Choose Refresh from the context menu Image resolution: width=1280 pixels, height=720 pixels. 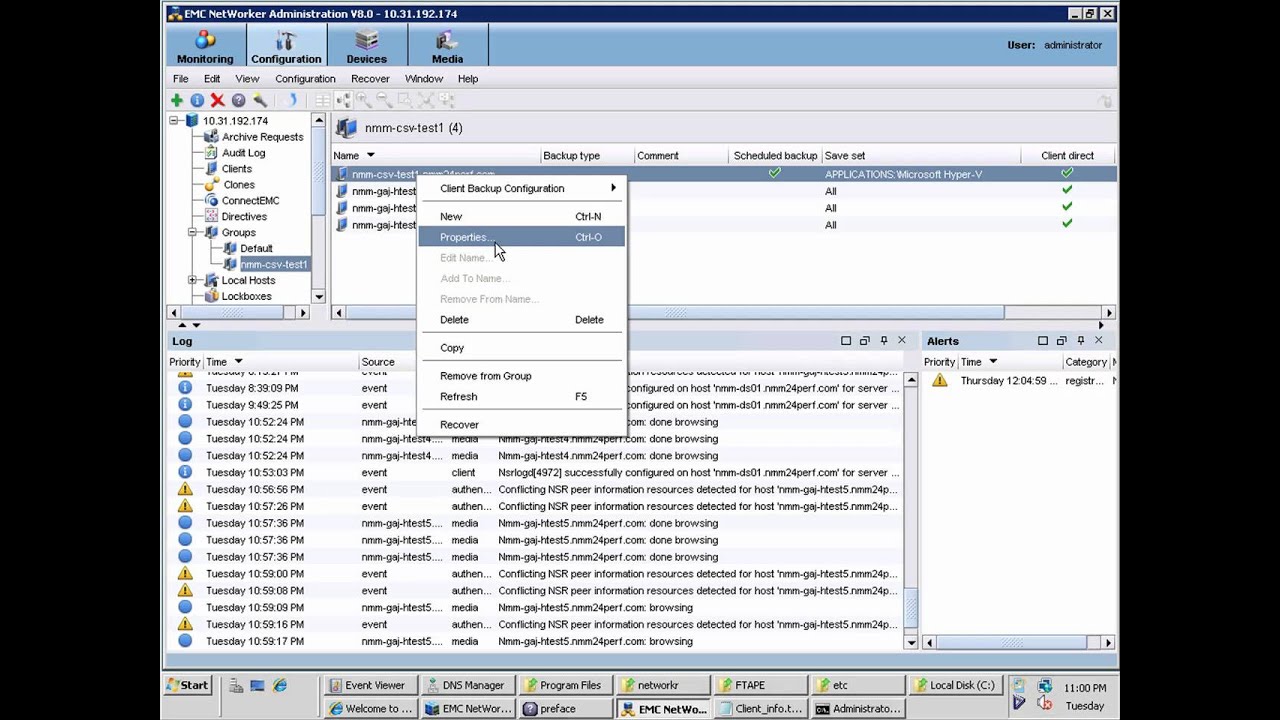click(522, 397)
